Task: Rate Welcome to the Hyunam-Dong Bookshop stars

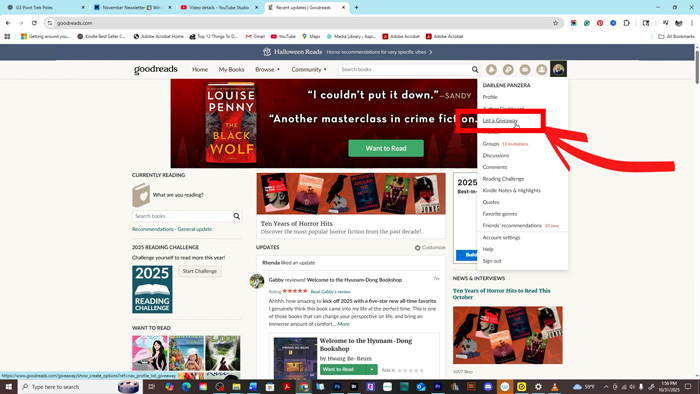Action: 410,370
